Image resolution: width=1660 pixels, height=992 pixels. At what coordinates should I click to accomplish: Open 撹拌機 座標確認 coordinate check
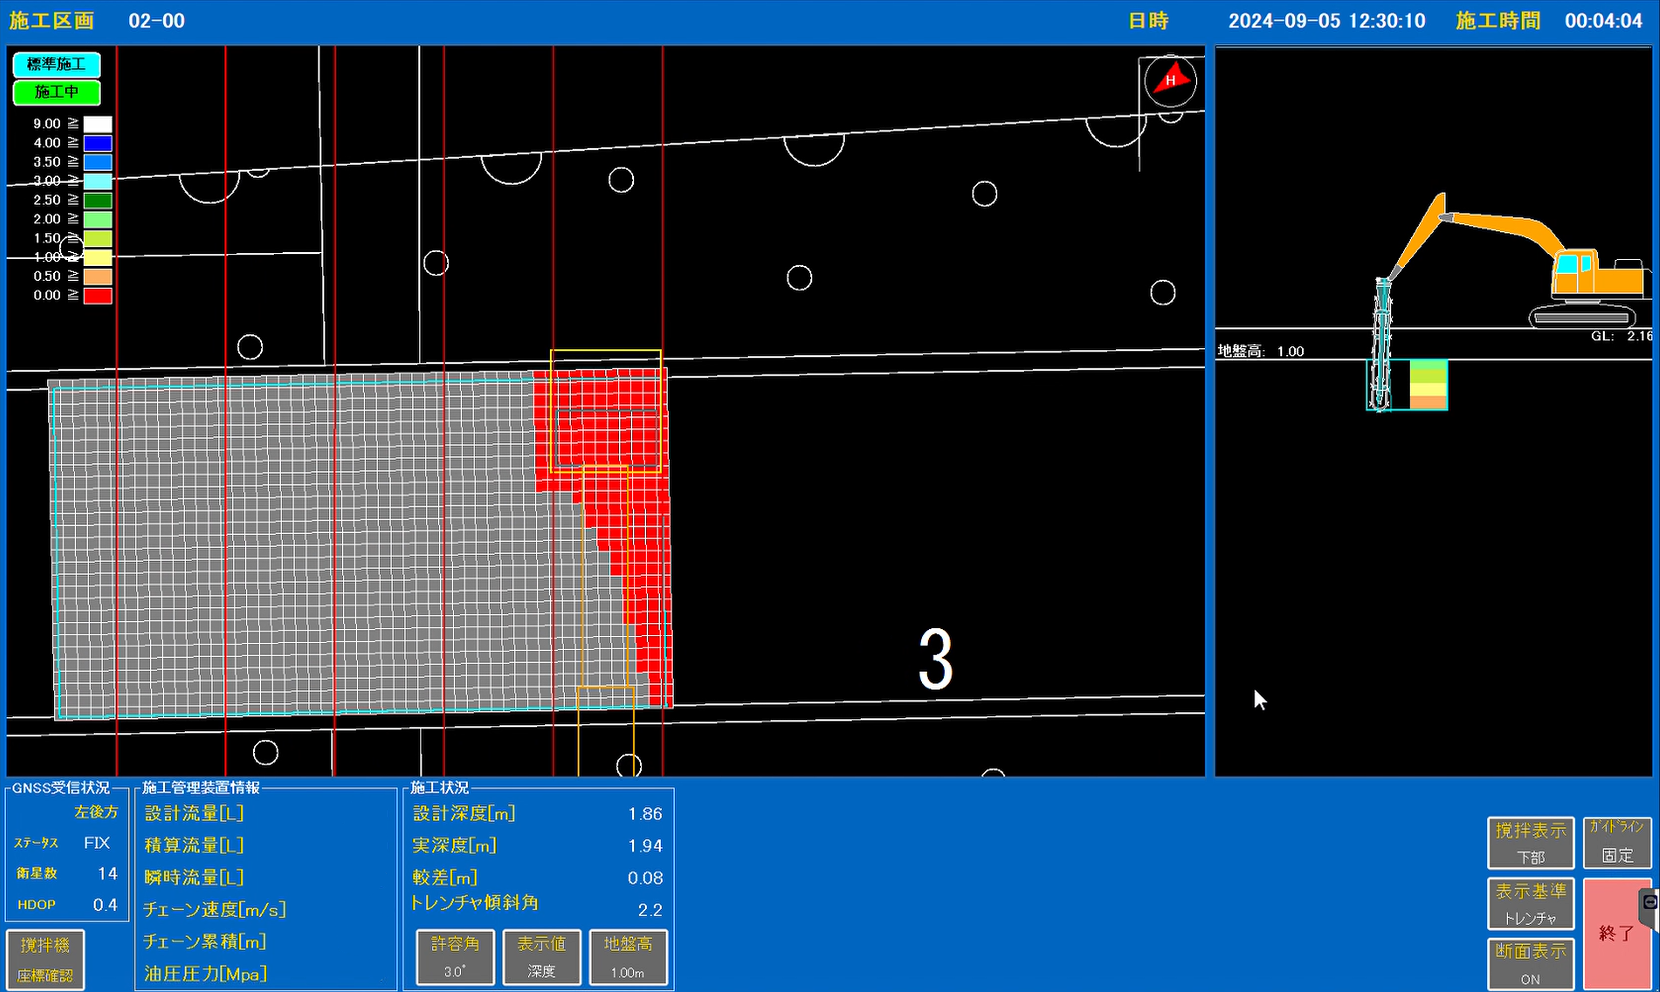(x=46, y=959)
